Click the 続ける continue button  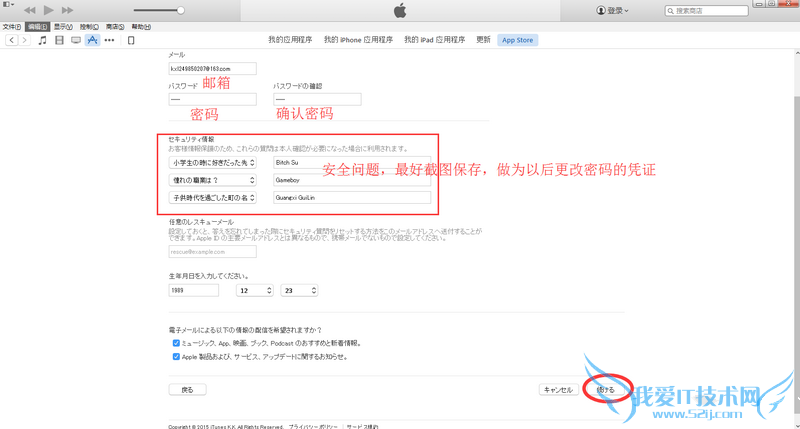(606, 390)
